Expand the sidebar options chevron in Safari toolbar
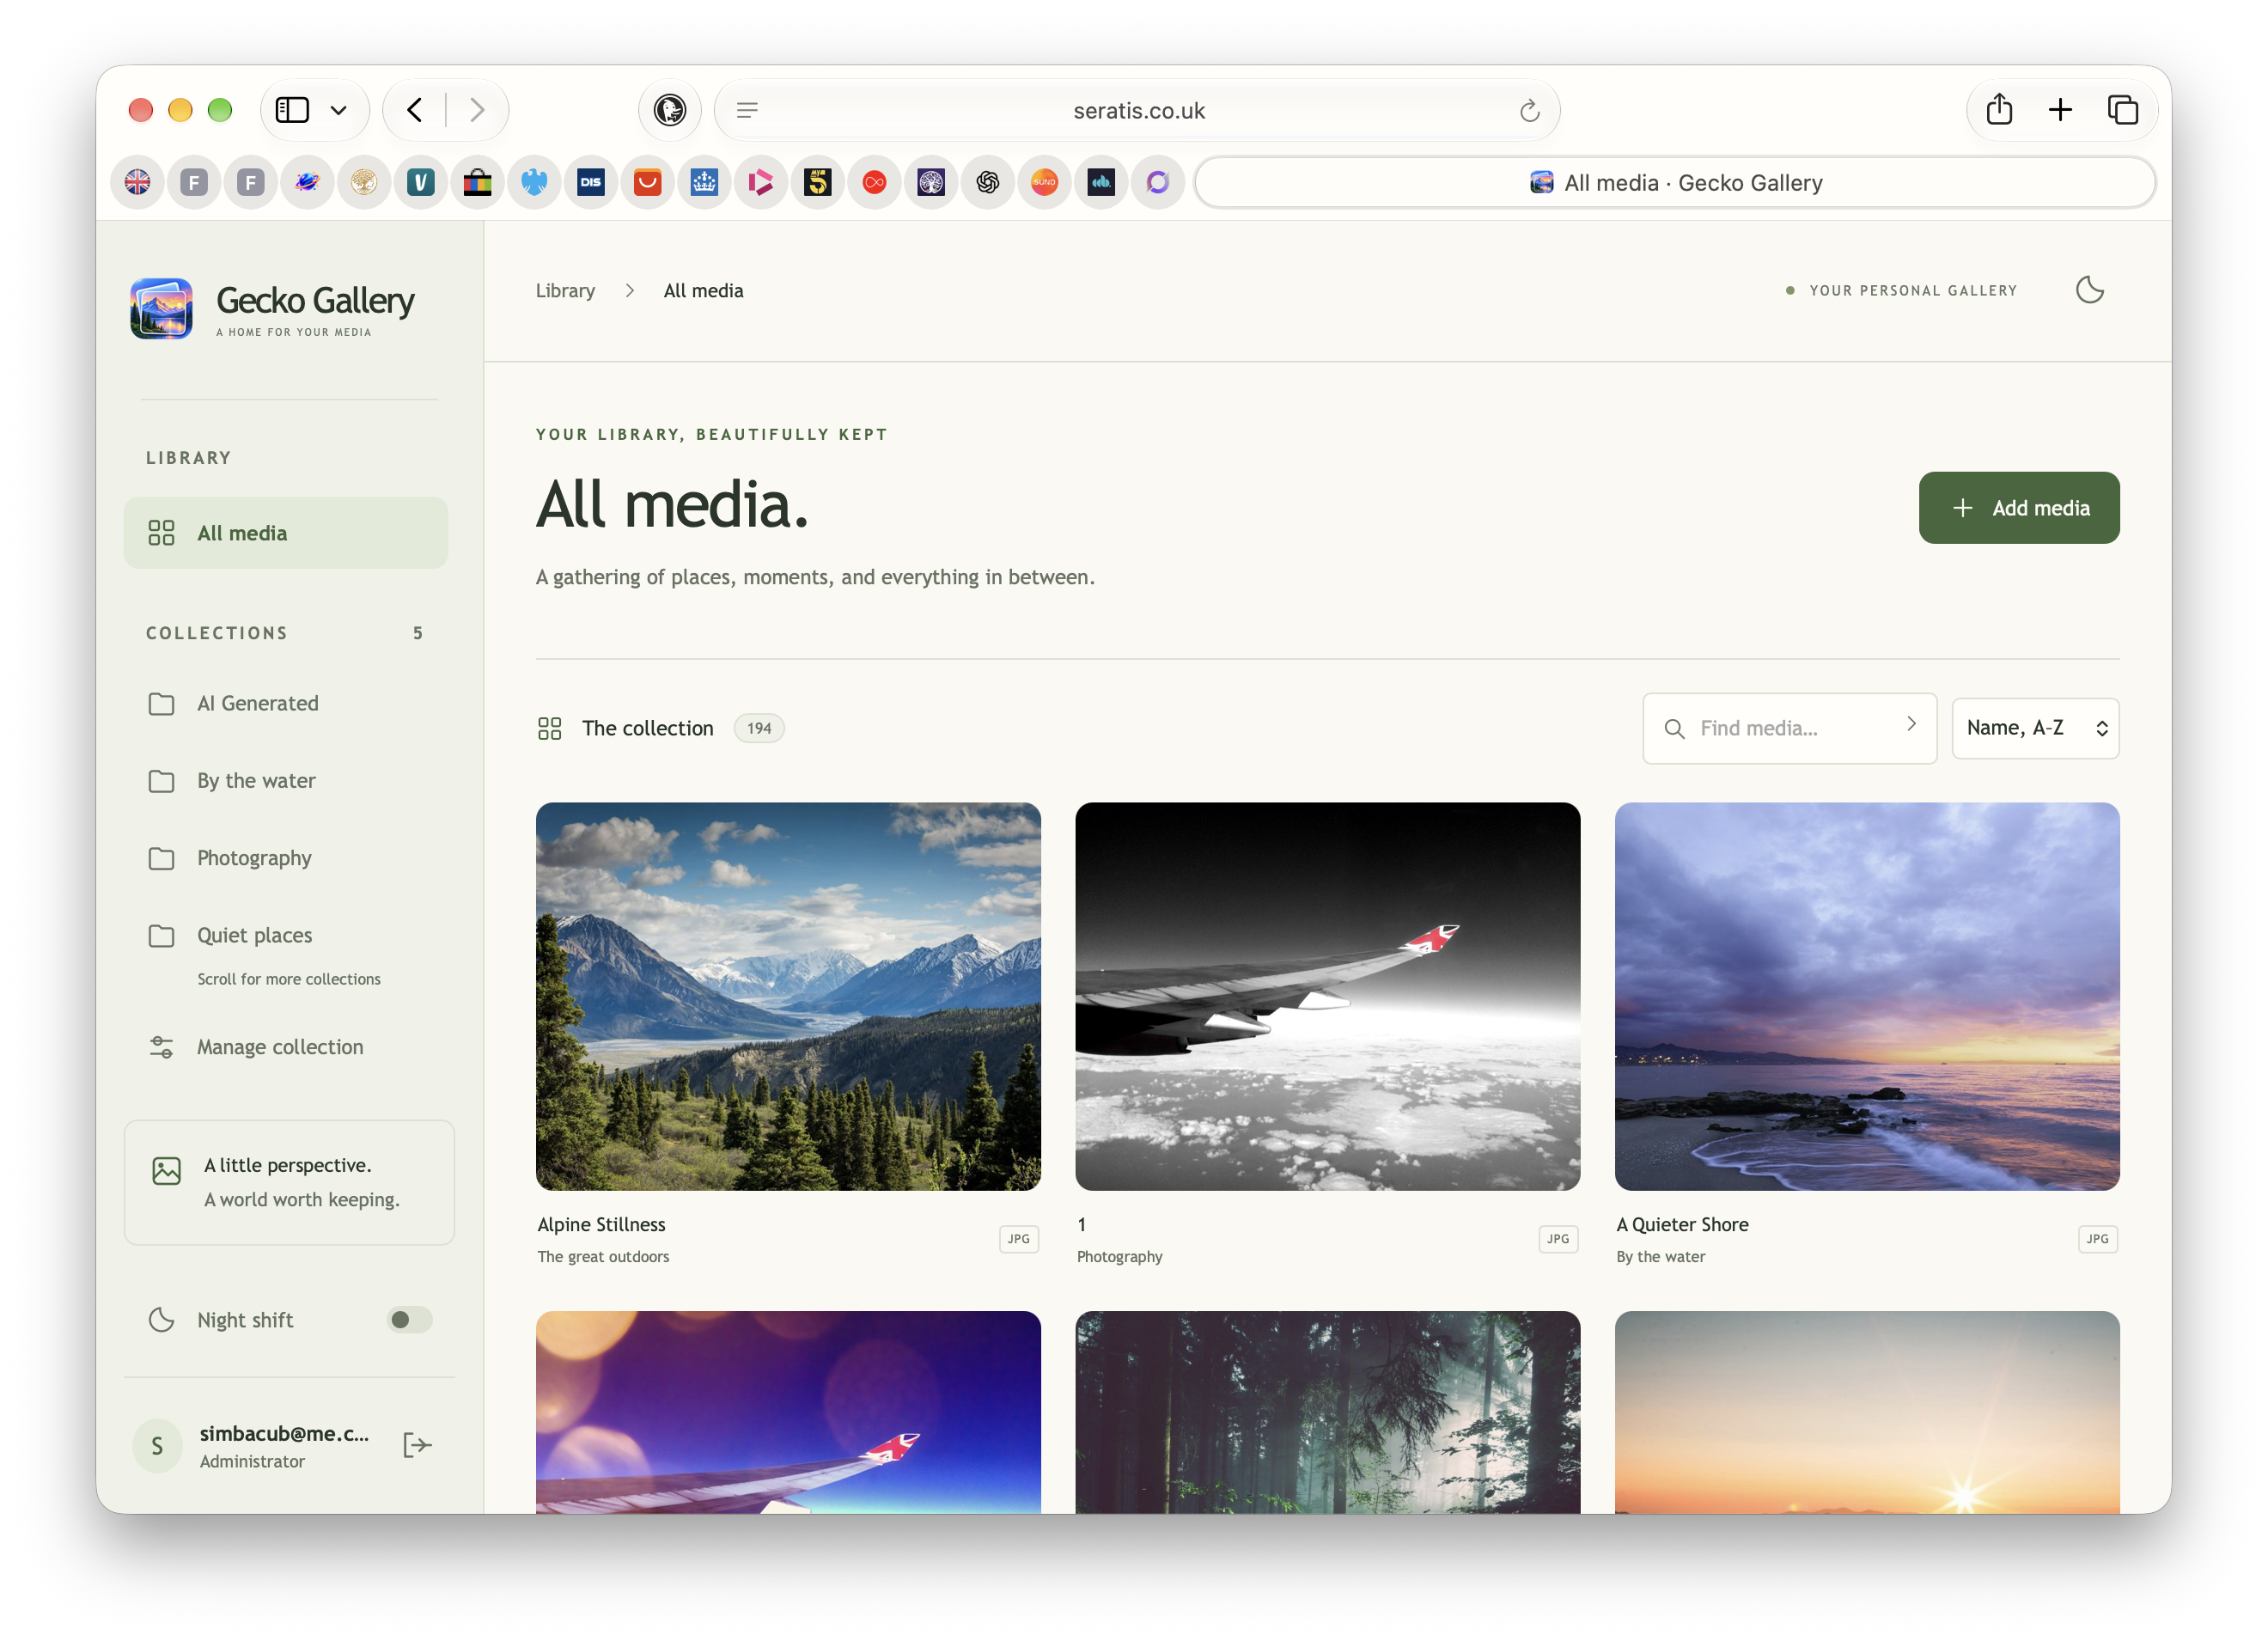Screen dimensions: 2268x1641 338,110
